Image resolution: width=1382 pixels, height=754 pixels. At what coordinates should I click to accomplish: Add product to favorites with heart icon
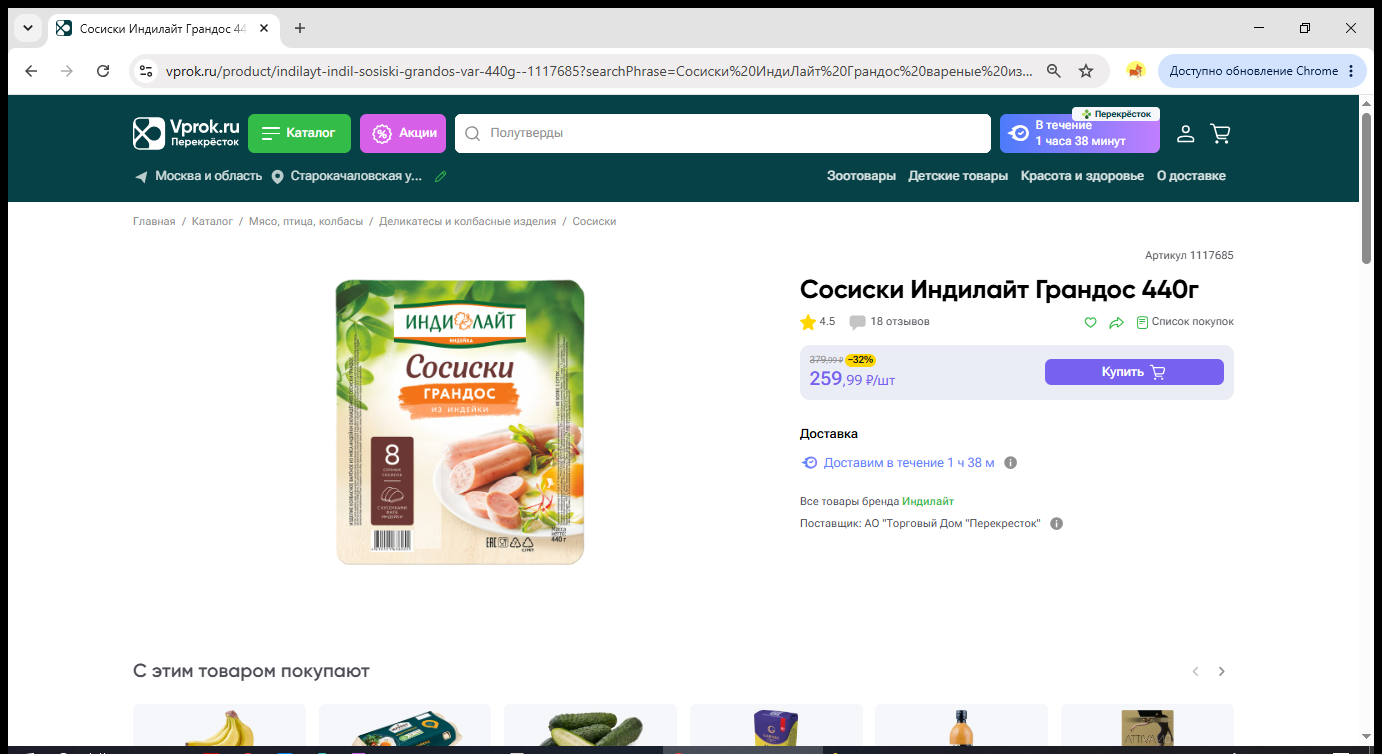click(x=1091, y=322)
